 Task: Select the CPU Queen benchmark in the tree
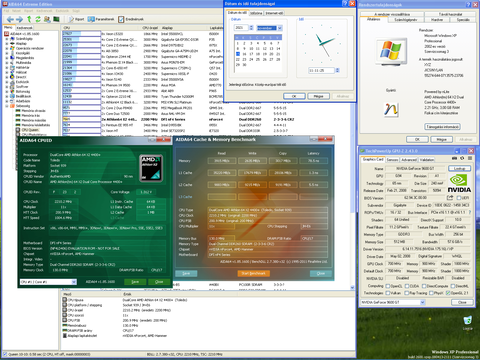(x=27, y=130)
